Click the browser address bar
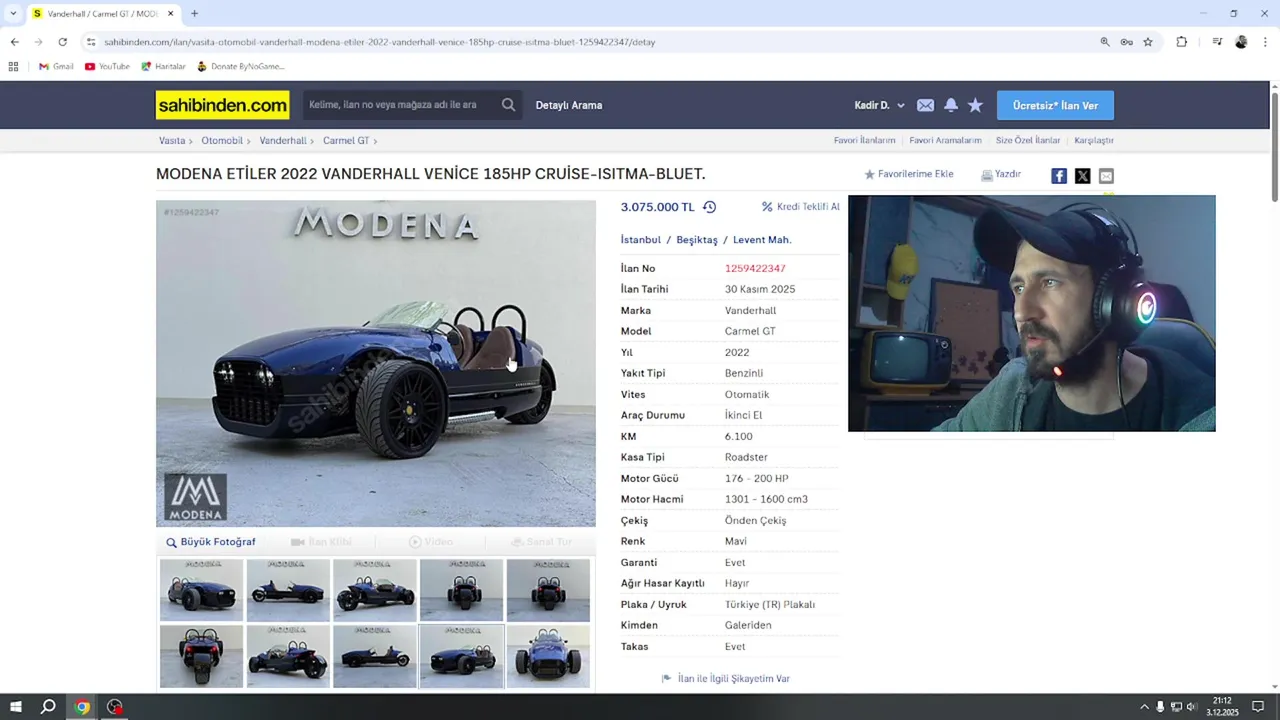The height and width of the screenshot is (720, 1280). [590, 42]
